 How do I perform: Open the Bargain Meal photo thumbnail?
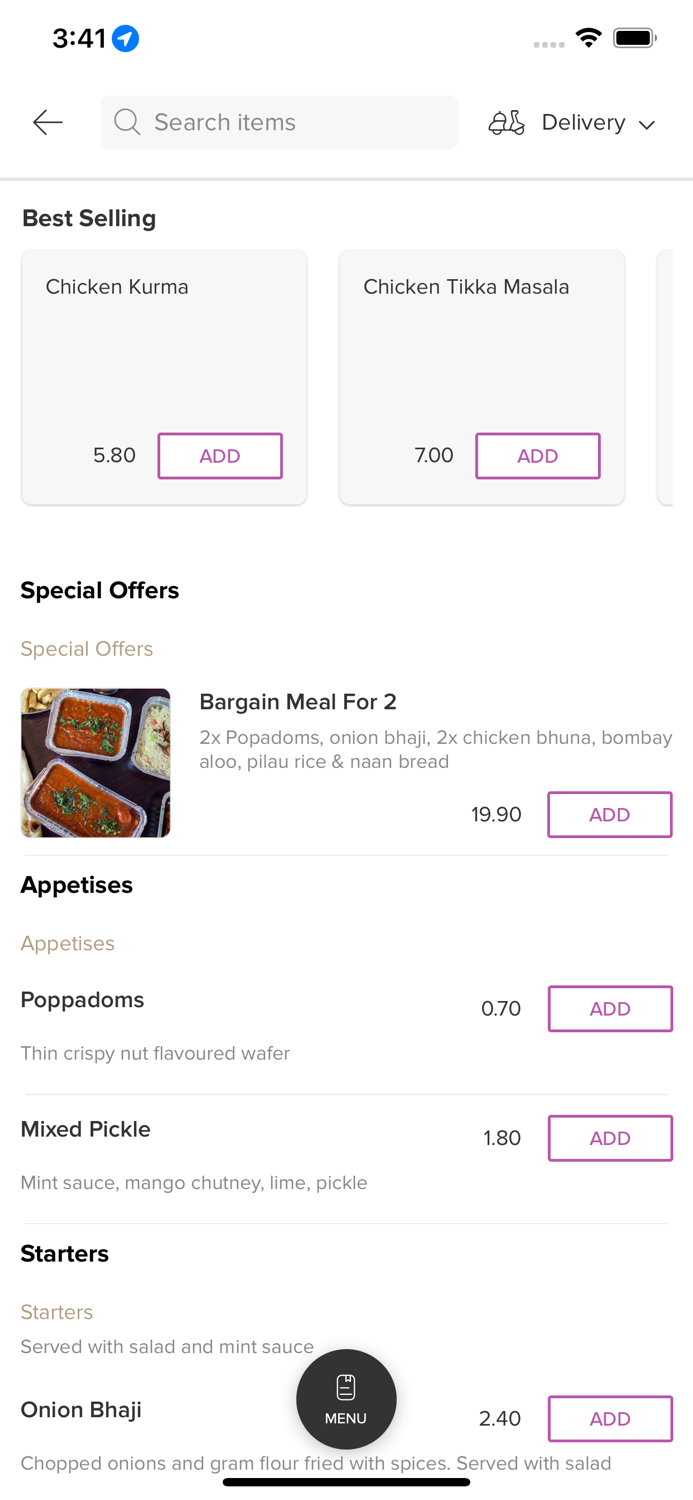(95, 763)
